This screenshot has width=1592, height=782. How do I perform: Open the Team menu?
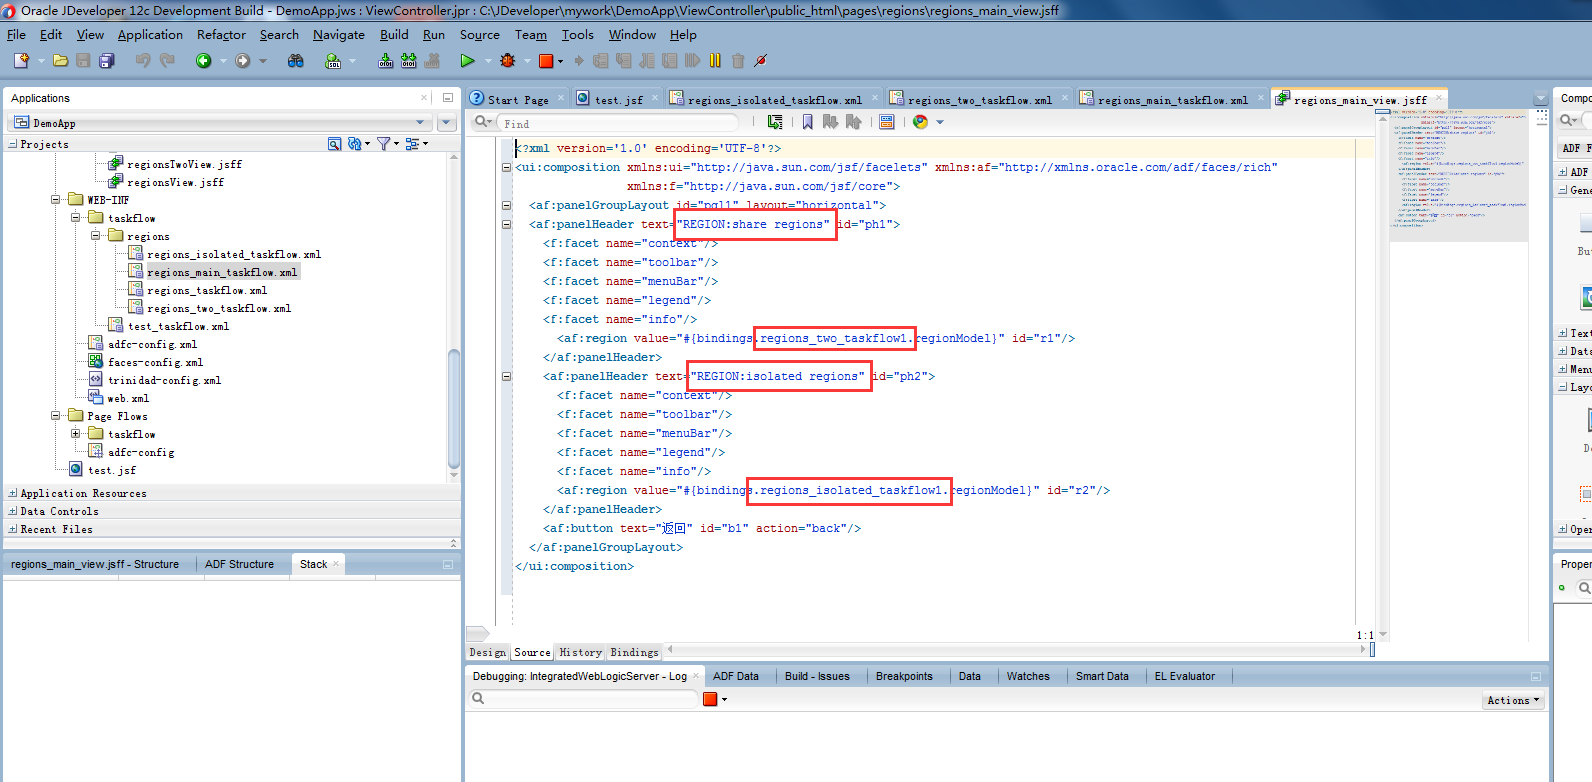(531, 35)
